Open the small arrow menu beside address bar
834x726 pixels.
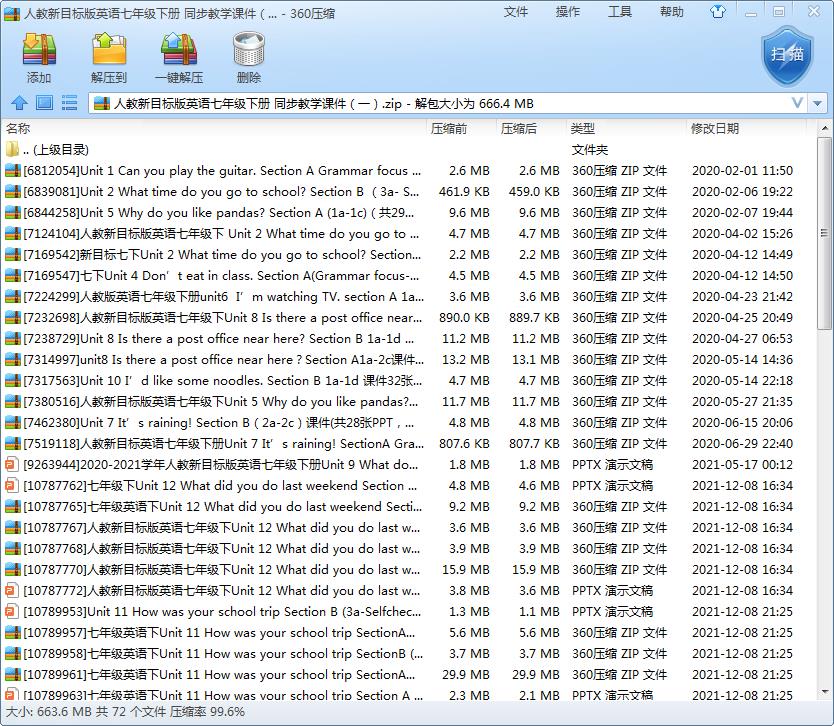tap(818, 103)
